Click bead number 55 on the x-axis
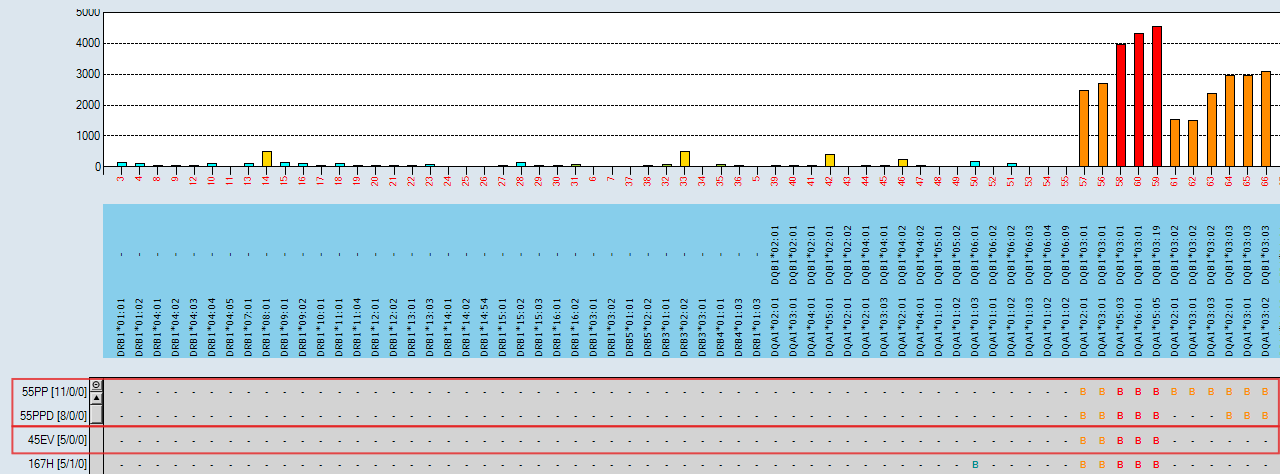The image size is (1280, 474). (x=1066, y=179)
